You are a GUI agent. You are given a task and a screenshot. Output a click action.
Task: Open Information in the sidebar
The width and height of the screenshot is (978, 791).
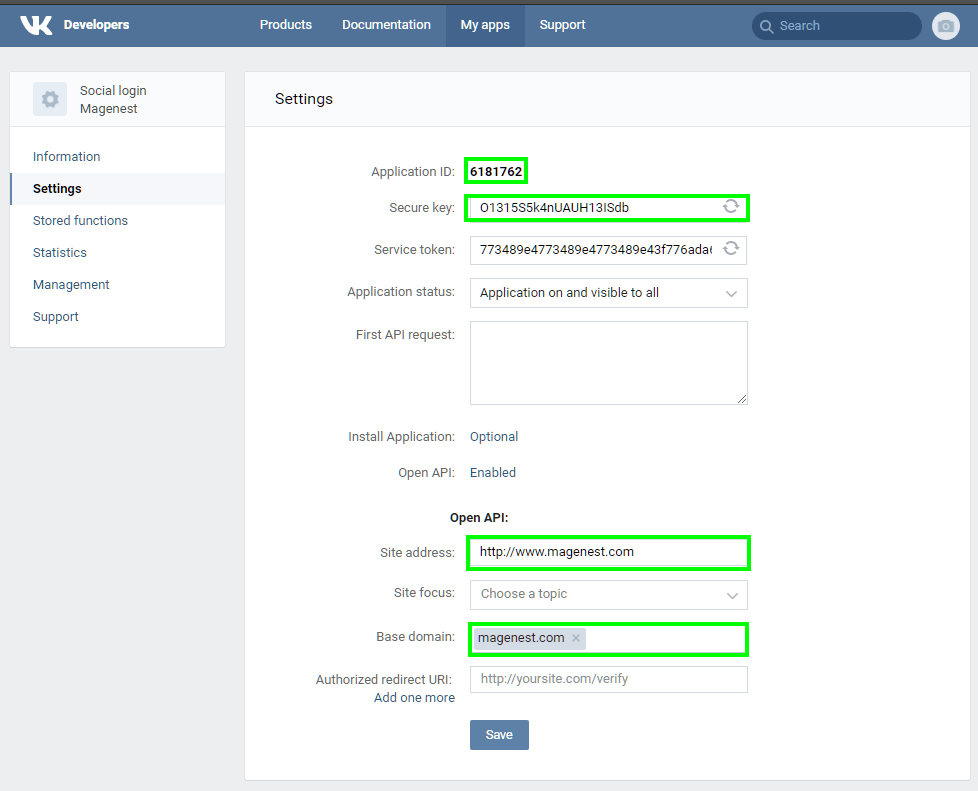tap(67, 157)
